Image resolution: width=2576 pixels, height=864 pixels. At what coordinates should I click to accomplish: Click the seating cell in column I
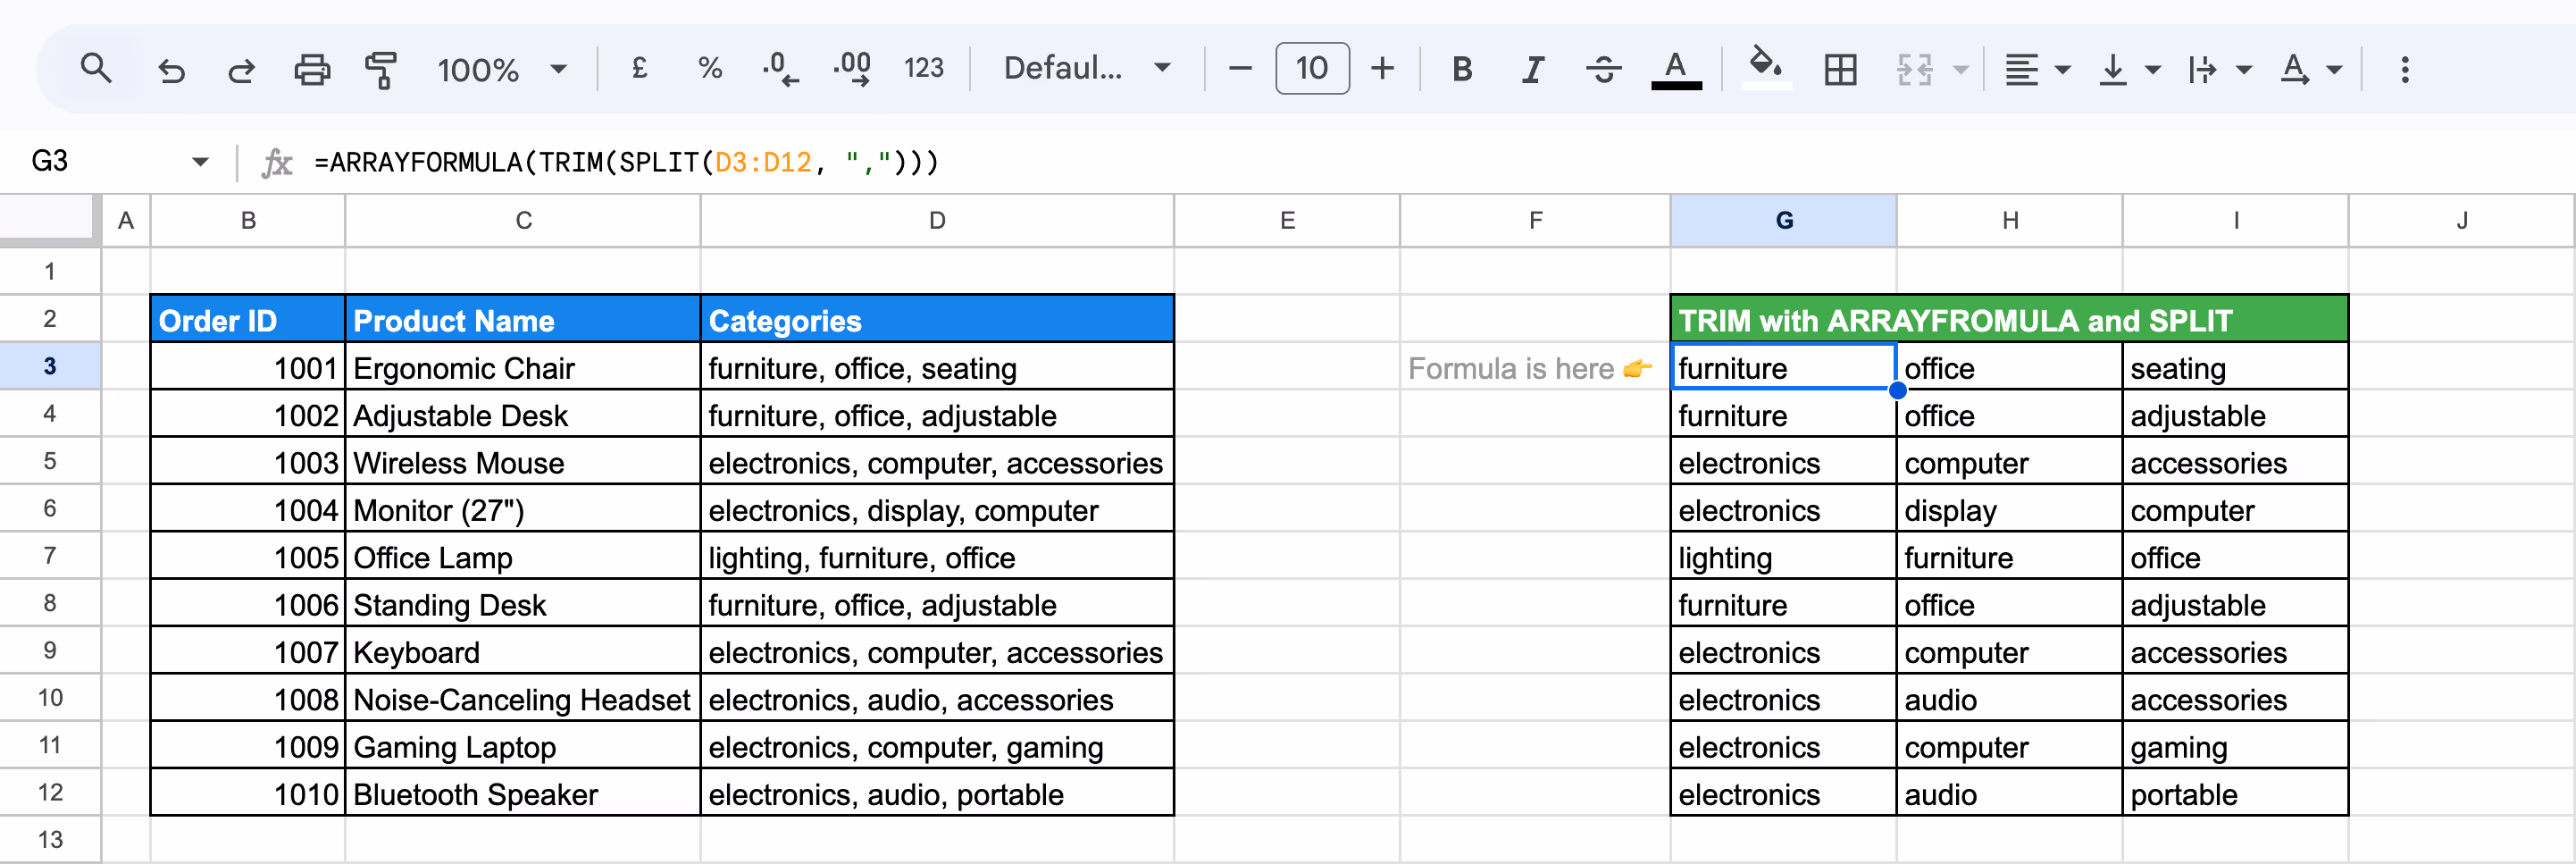[x=2235, y=368]
